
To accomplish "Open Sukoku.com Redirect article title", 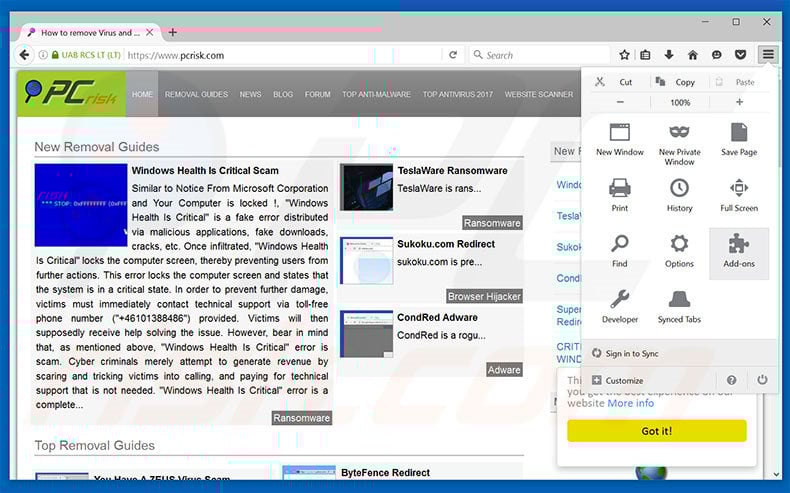I will click(446, 244).
